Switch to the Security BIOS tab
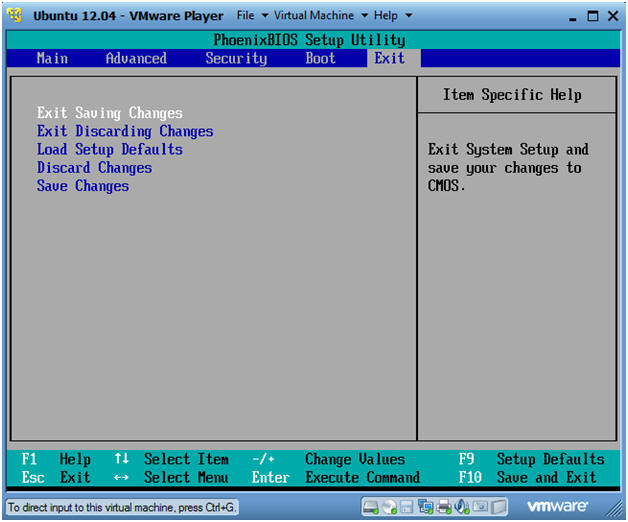 [x=236, y=58]
